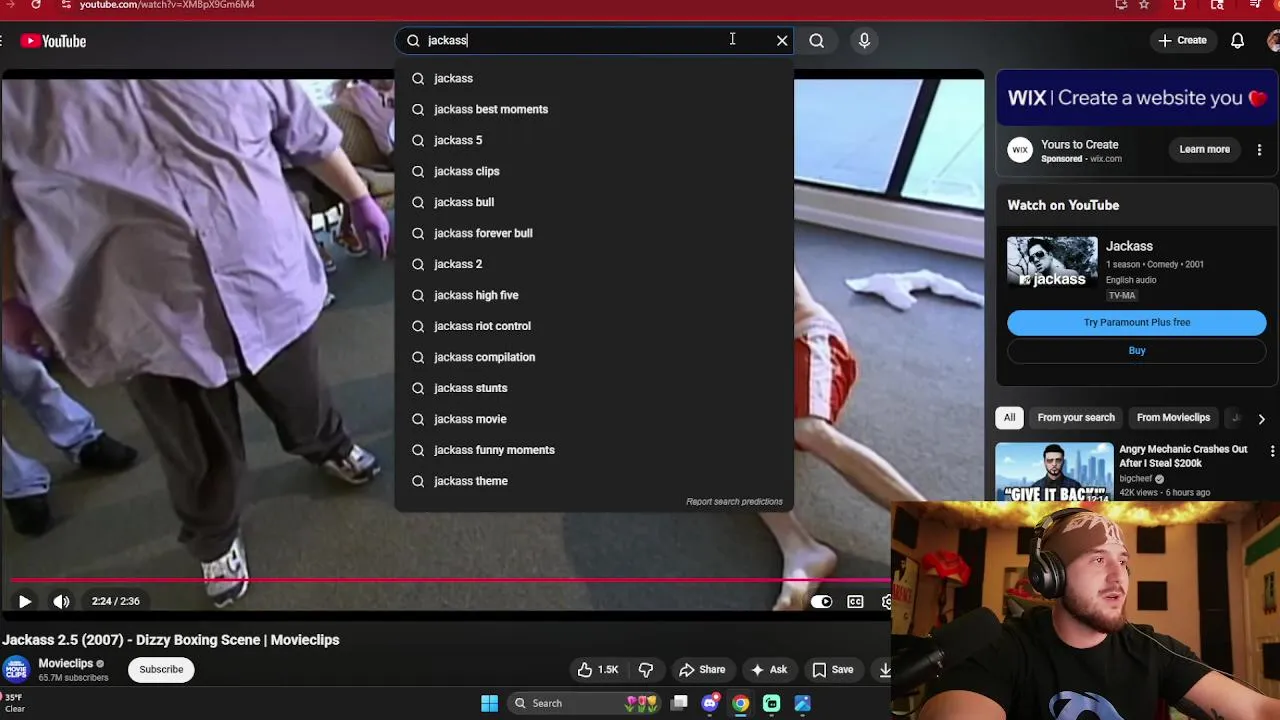1280x720 pixels.
Task: Select the 'All' filter chip
Action: click(1010, 418)
